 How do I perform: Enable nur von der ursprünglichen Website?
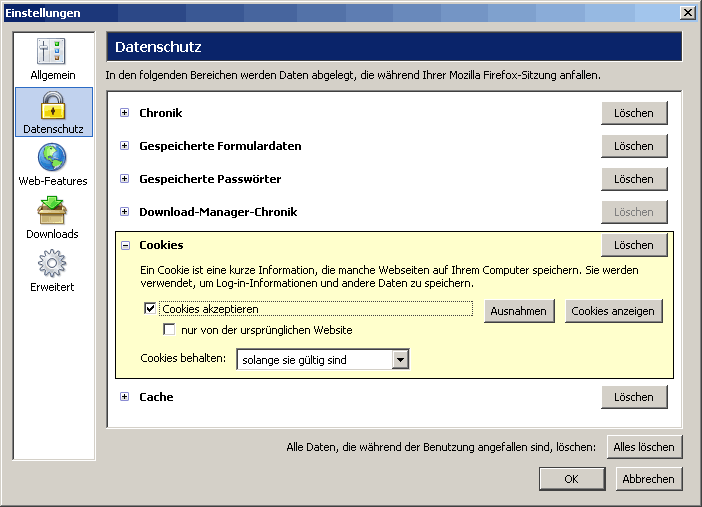click(169, 330)
